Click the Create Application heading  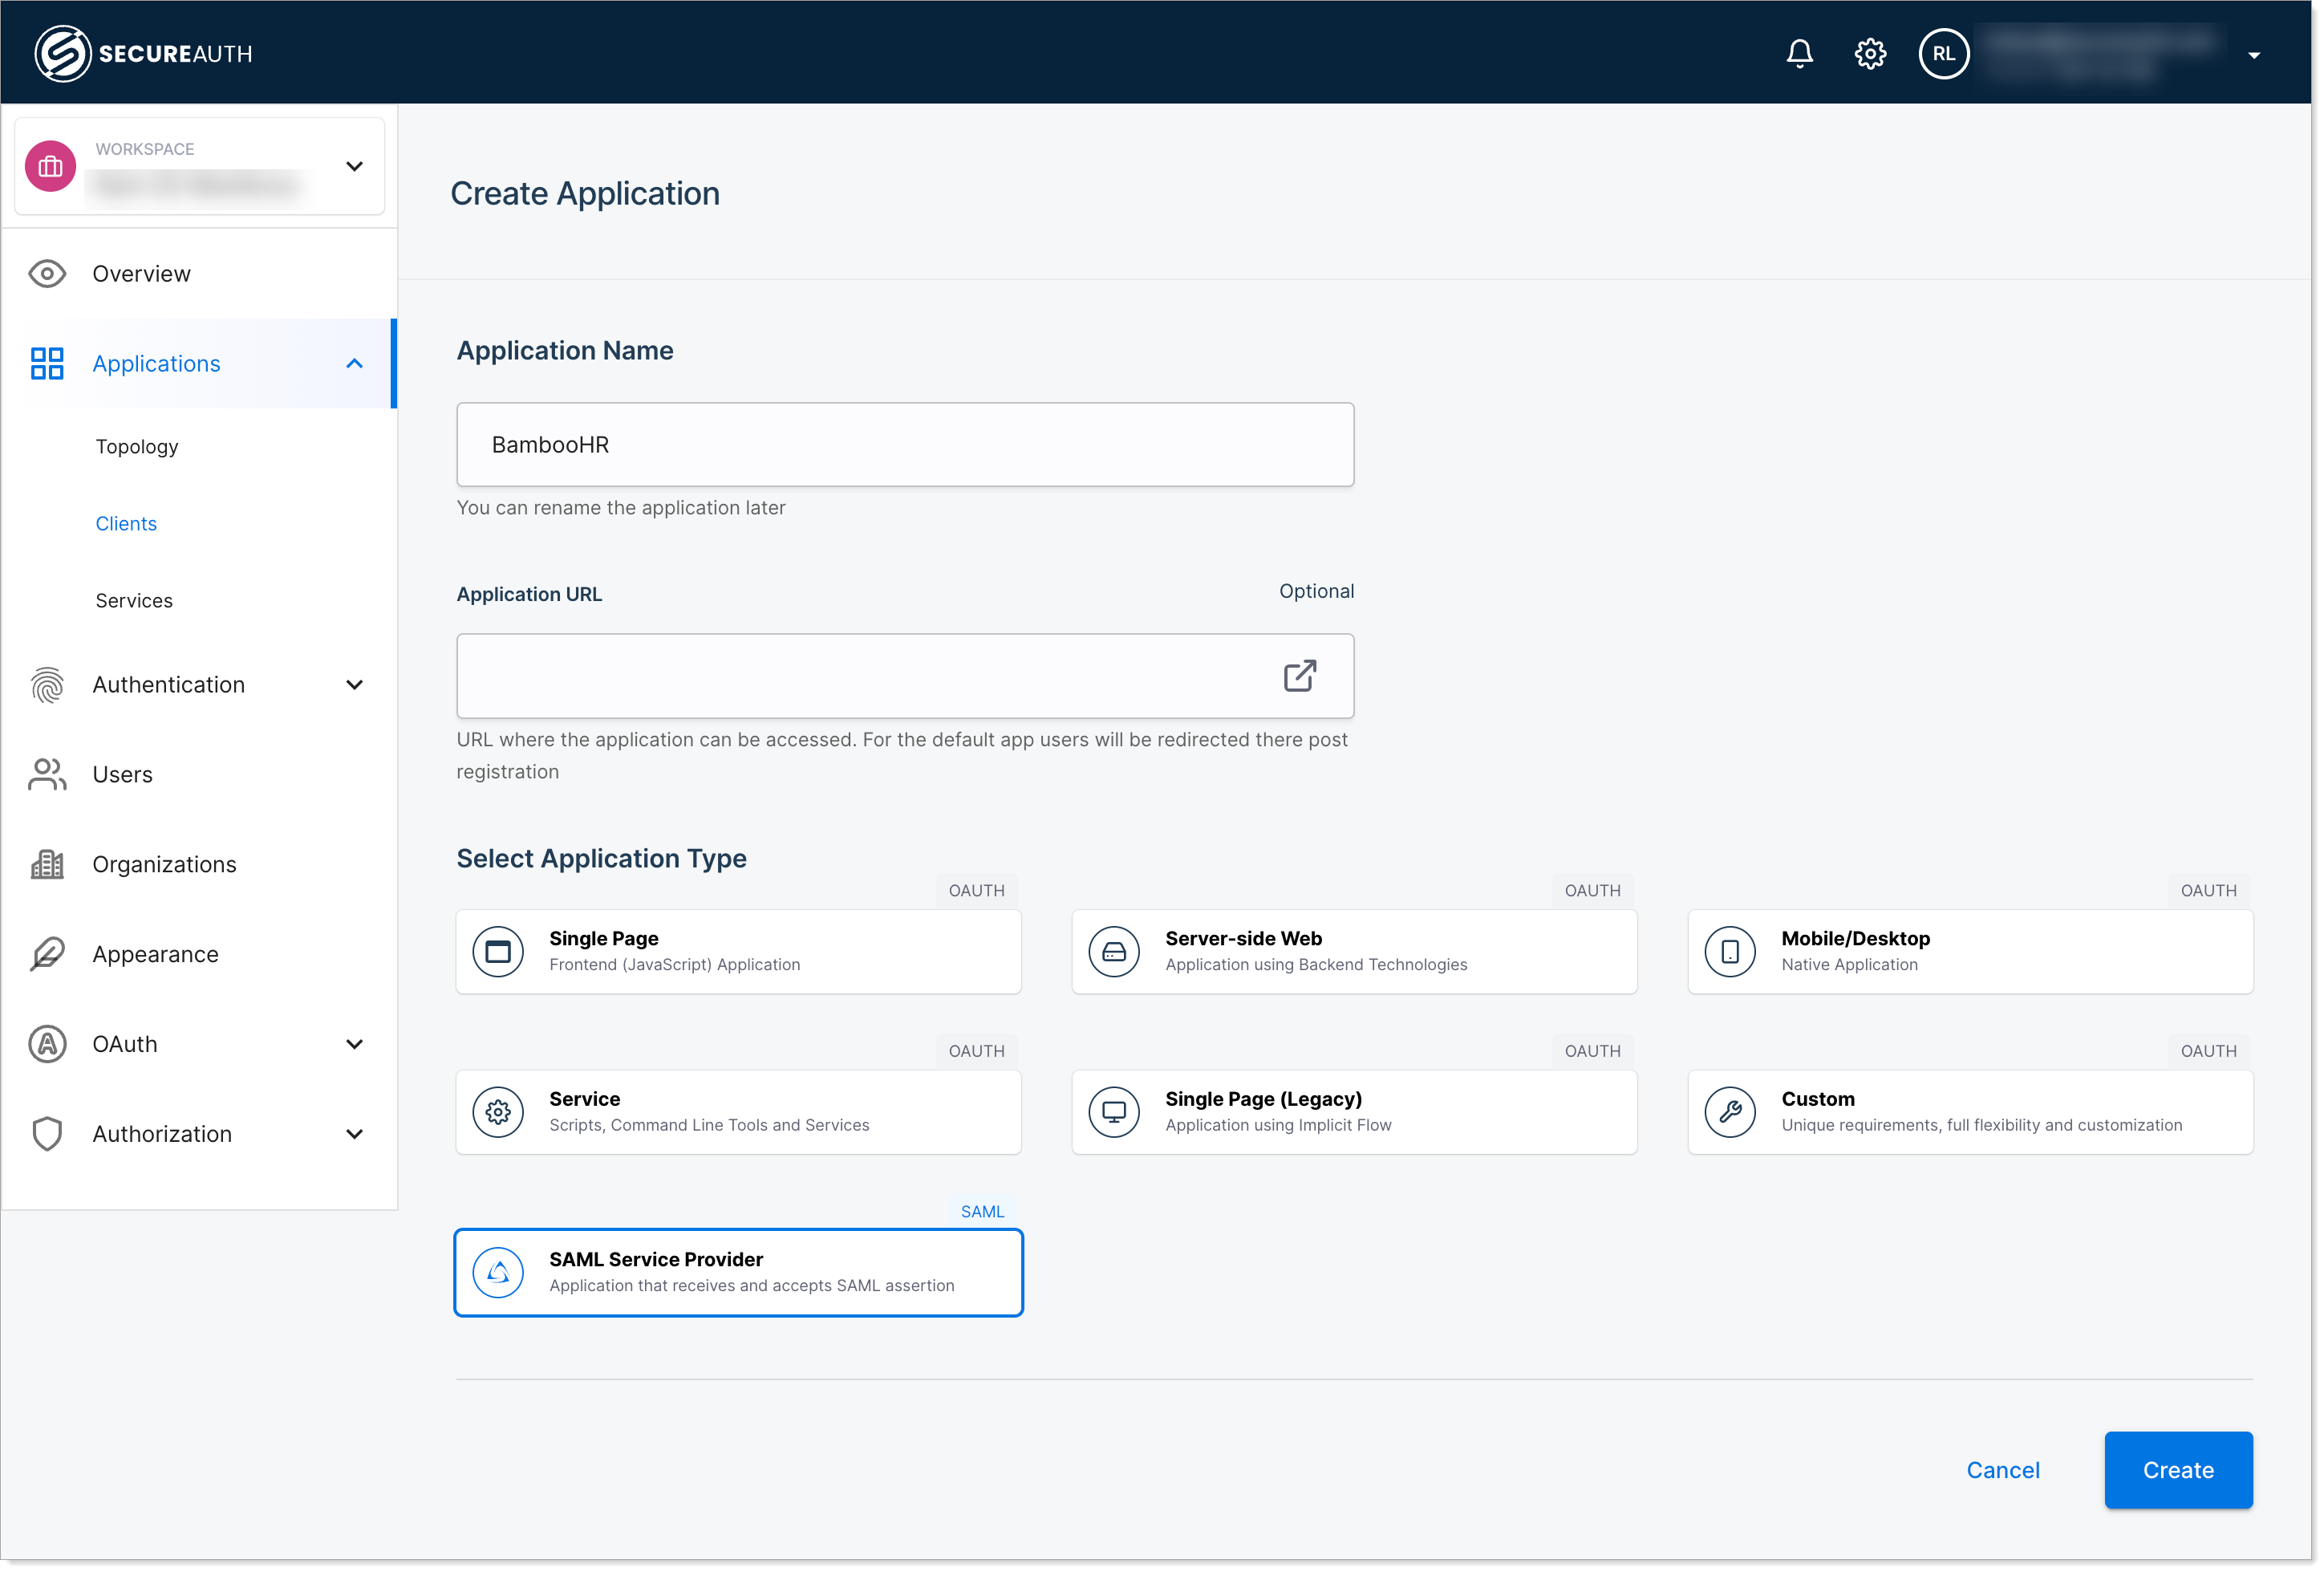pos(585,193)
